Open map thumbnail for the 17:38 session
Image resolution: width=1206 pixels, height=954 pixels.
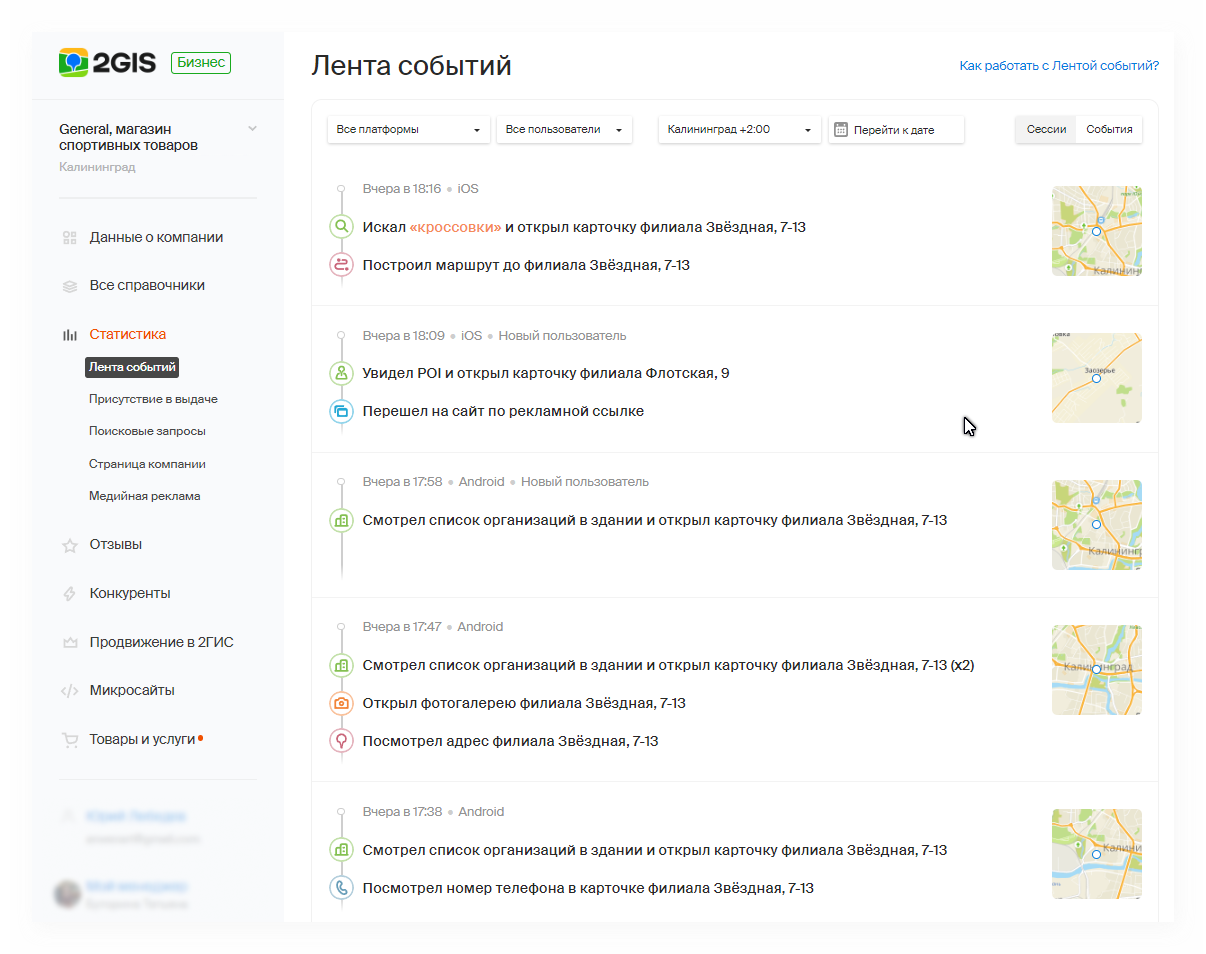coord(1097,854)
